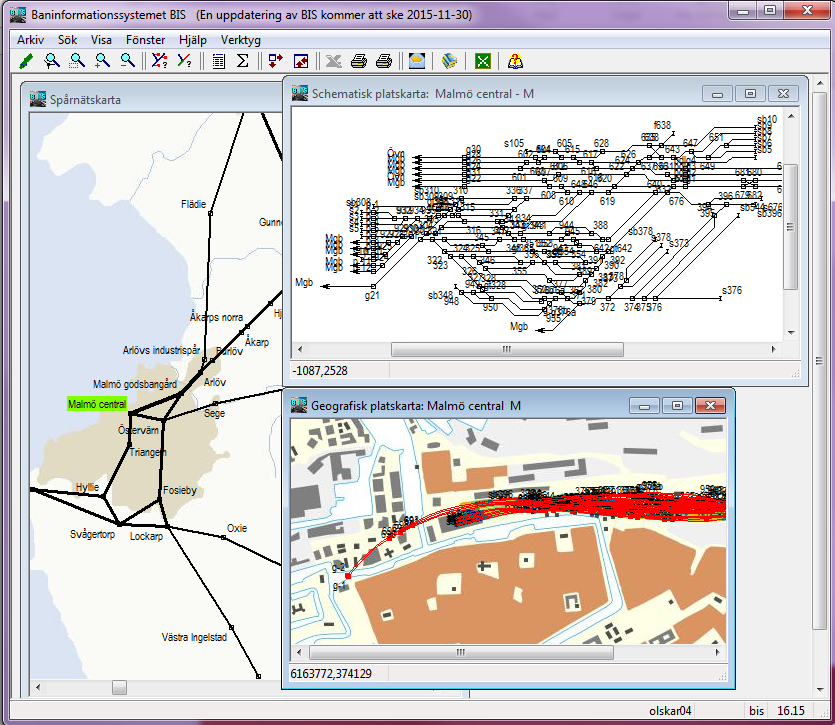Image resolution: width=835 pixels, height=725 pixels.
Task: Open the Verktyg menu
Action: coord(241,40)
